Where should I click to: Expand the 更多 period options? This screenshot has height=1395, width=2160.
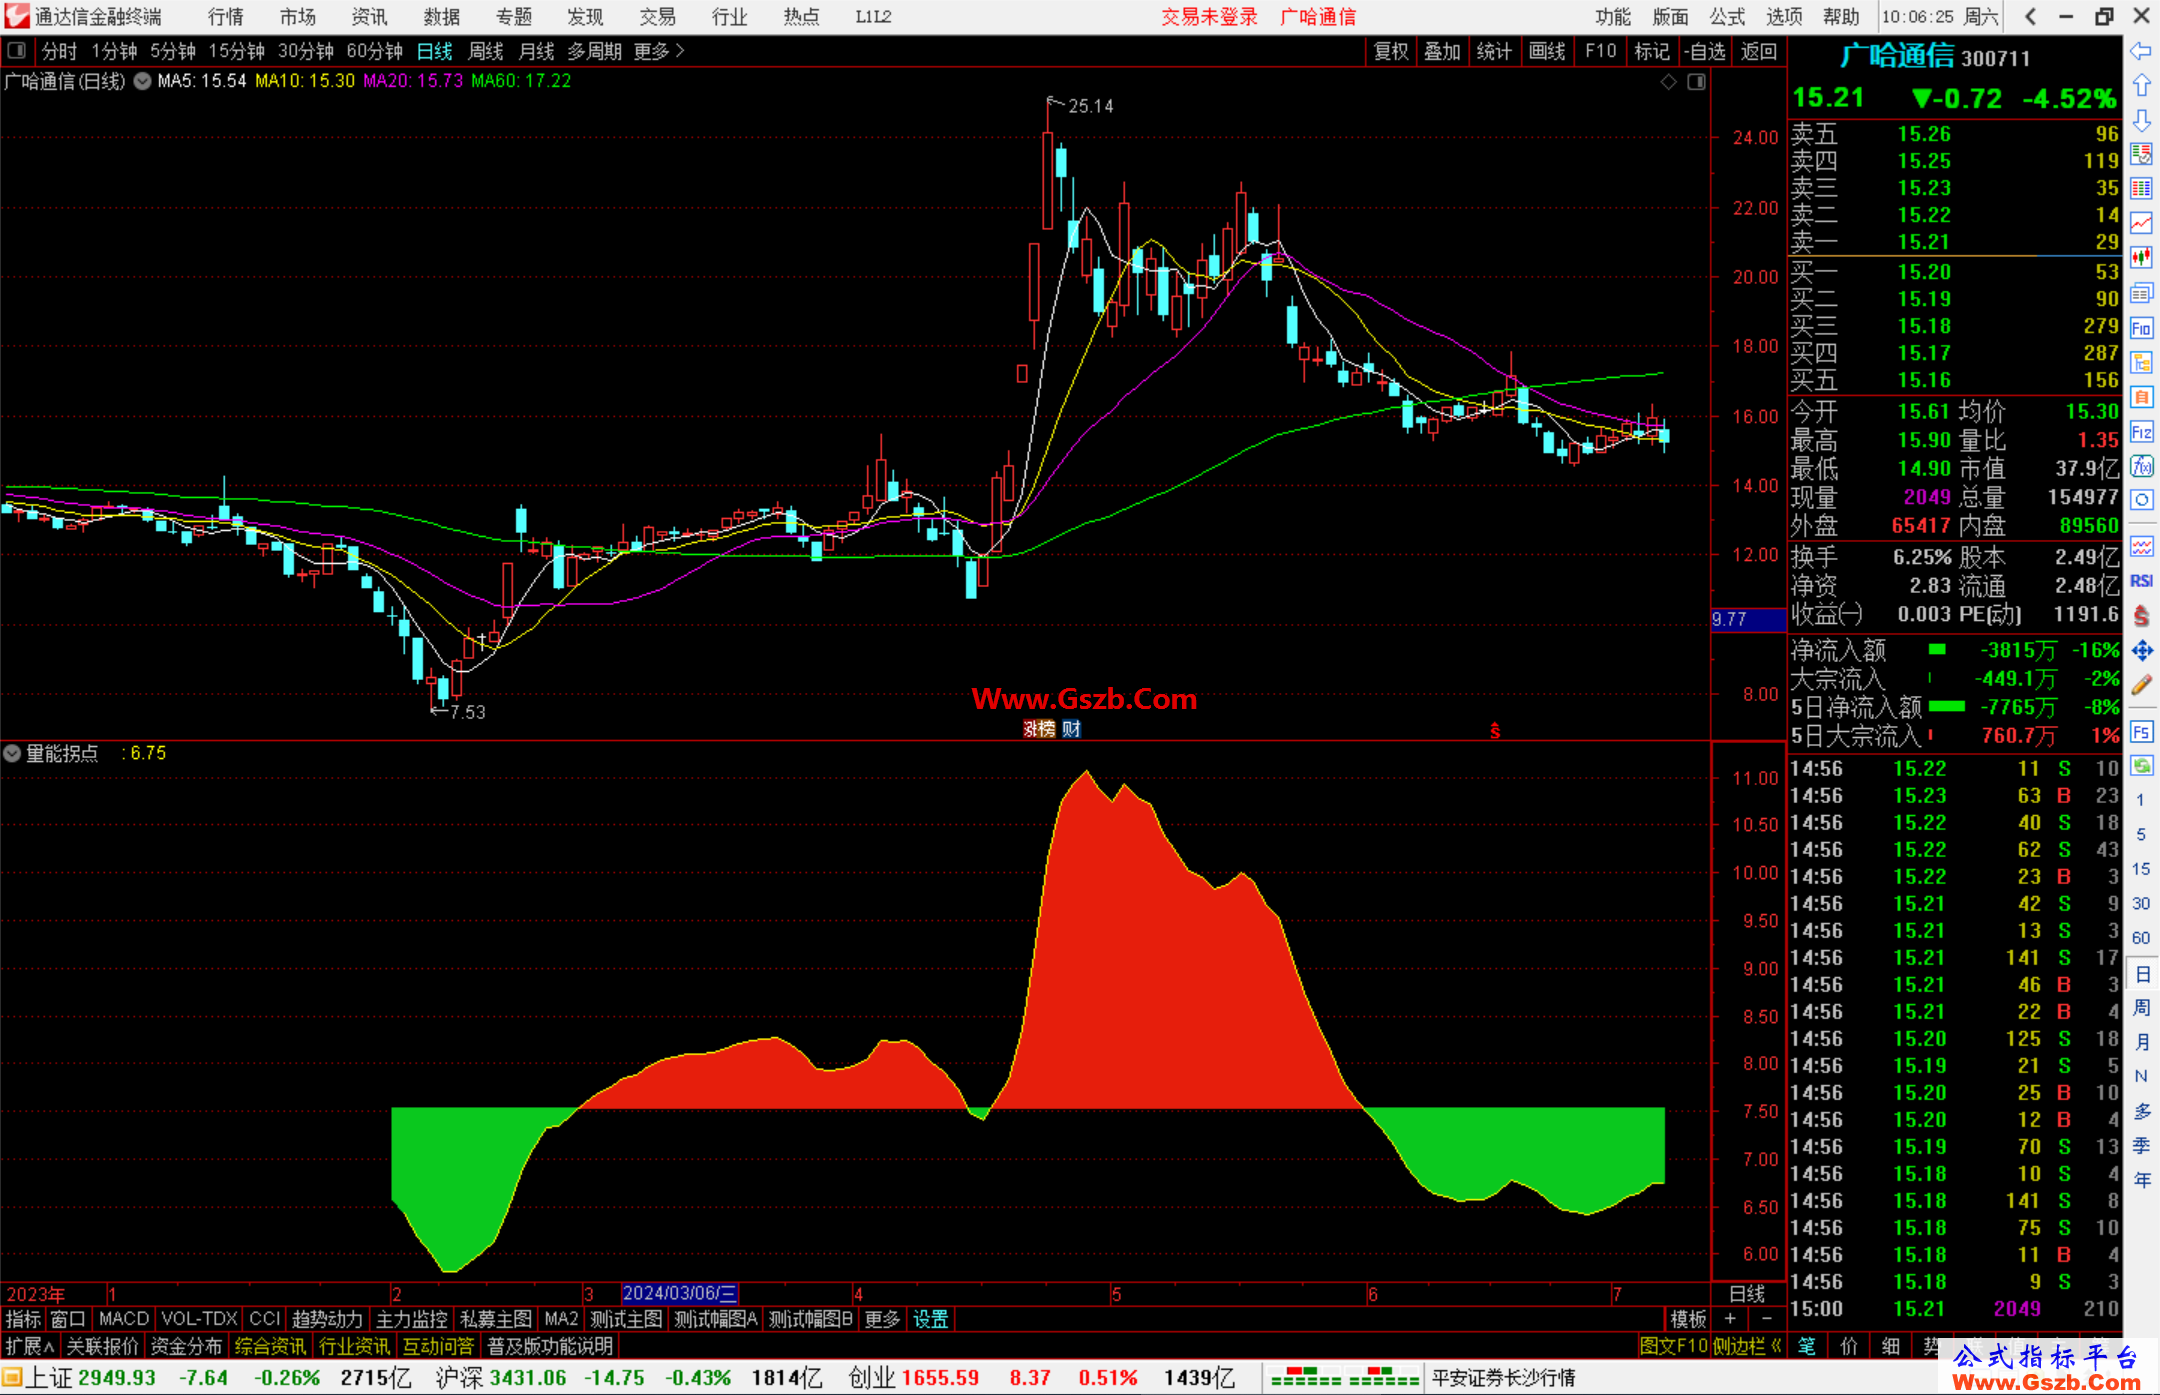pyautogui.click(x=658, y=51)
